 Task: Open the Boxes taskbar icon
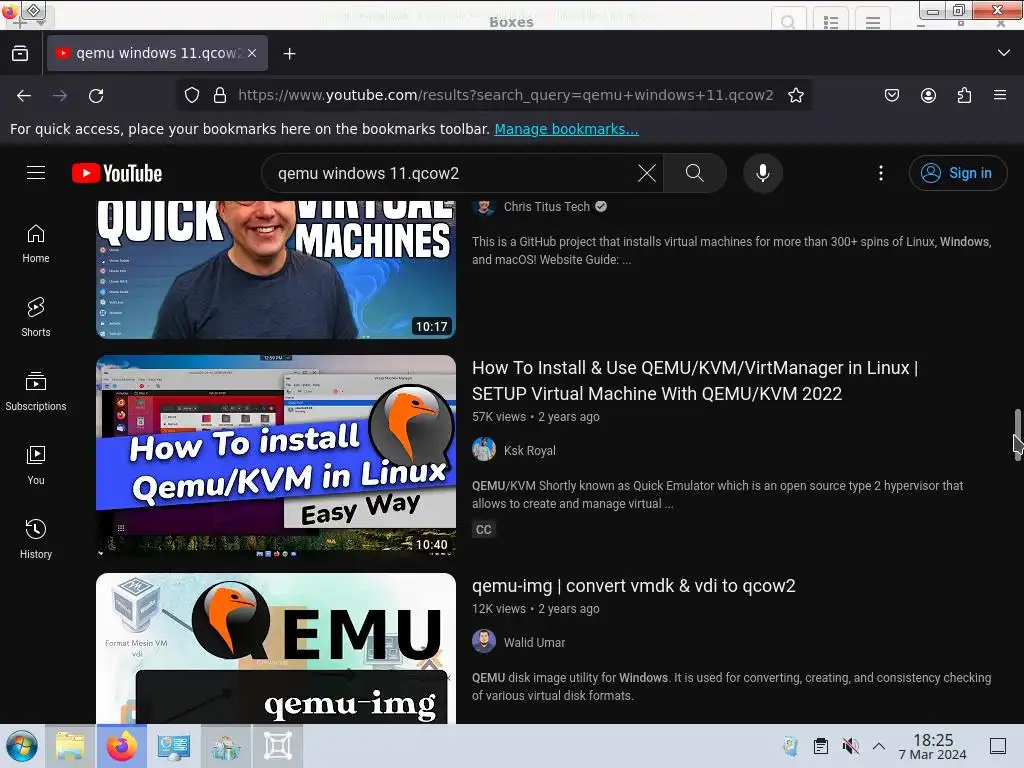click(x=278, y=746)
